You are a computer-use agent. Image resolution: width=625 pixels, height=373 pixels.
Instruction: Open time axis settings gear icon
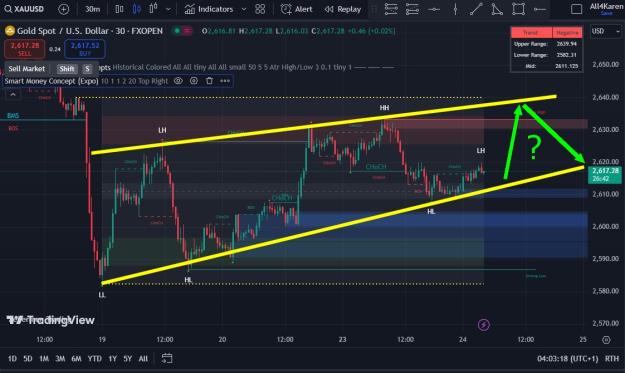606,340
